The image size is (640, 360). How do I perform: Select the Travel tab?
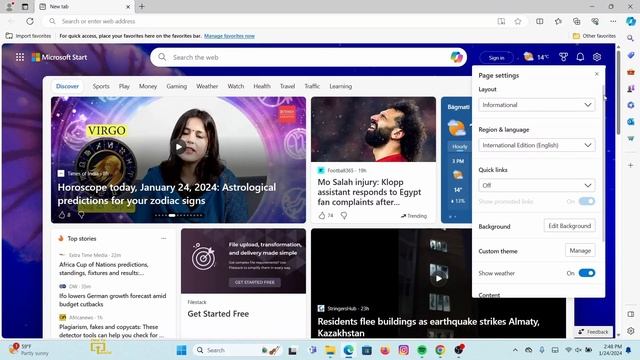[287, 86]
